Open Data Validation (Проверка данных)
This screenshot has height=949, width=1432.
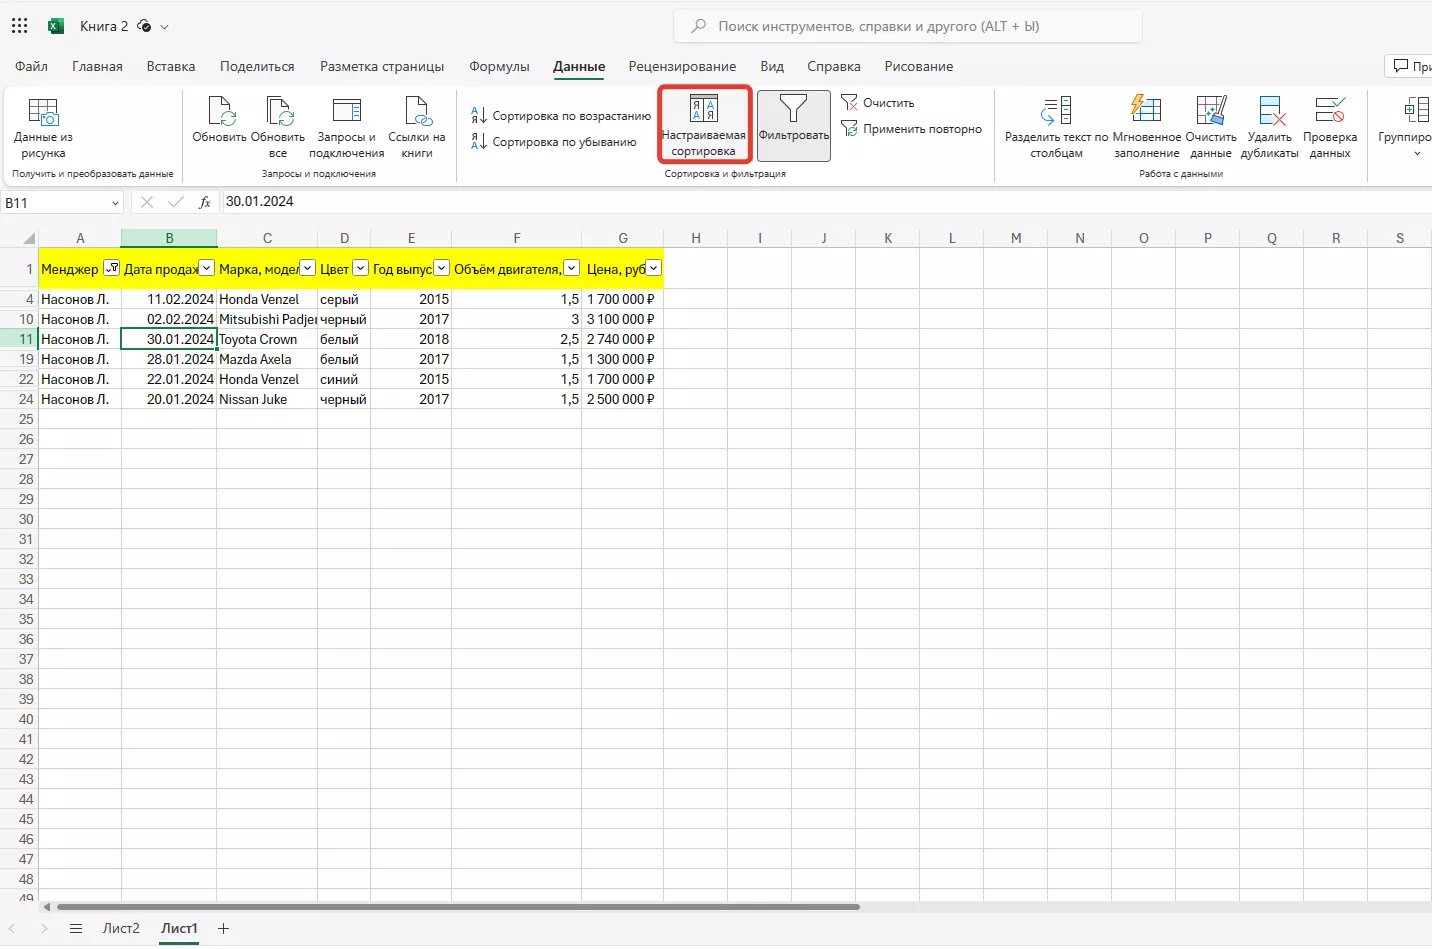point(1329,111)
